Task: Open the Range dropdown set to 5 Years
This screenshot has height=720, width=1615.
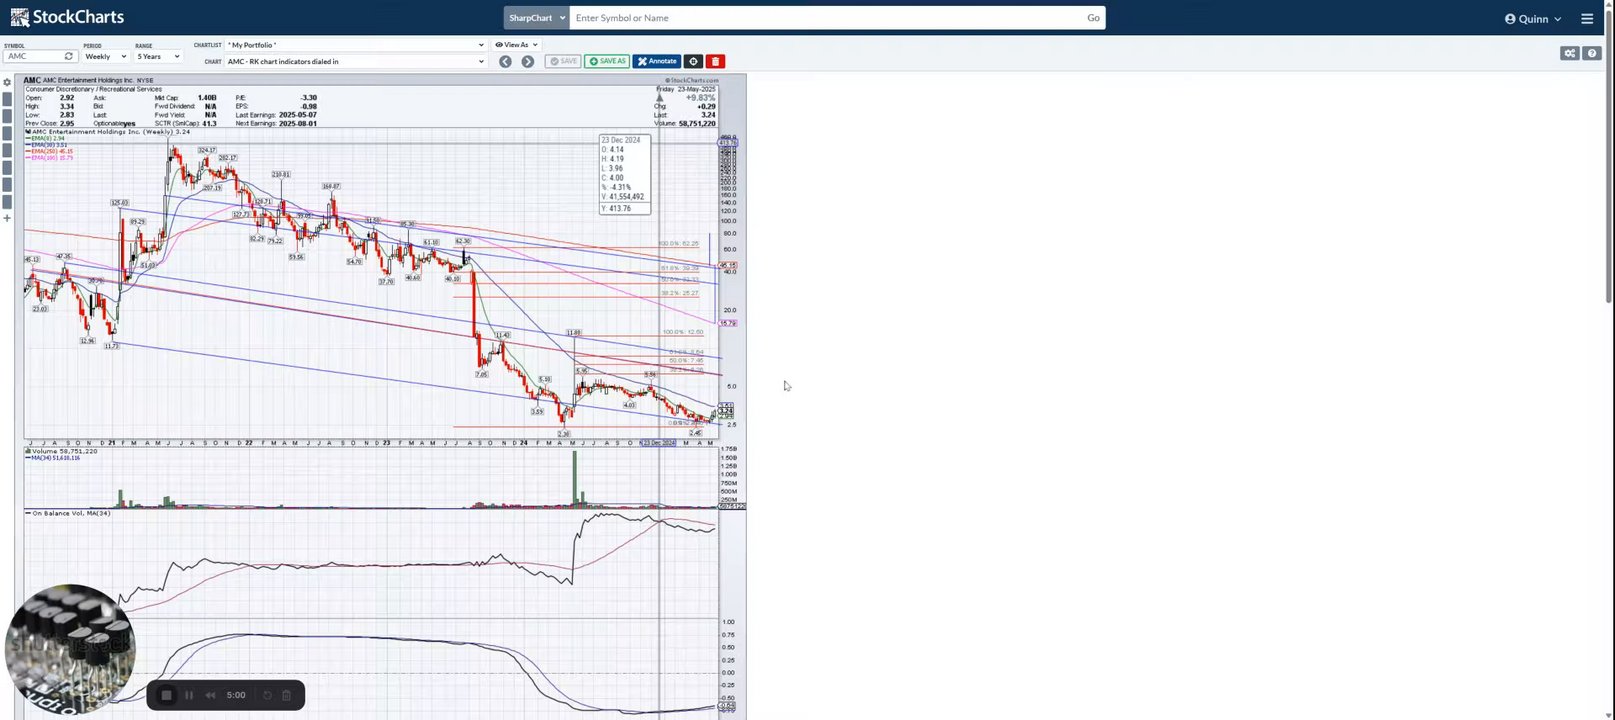Action: pos(158,57)
